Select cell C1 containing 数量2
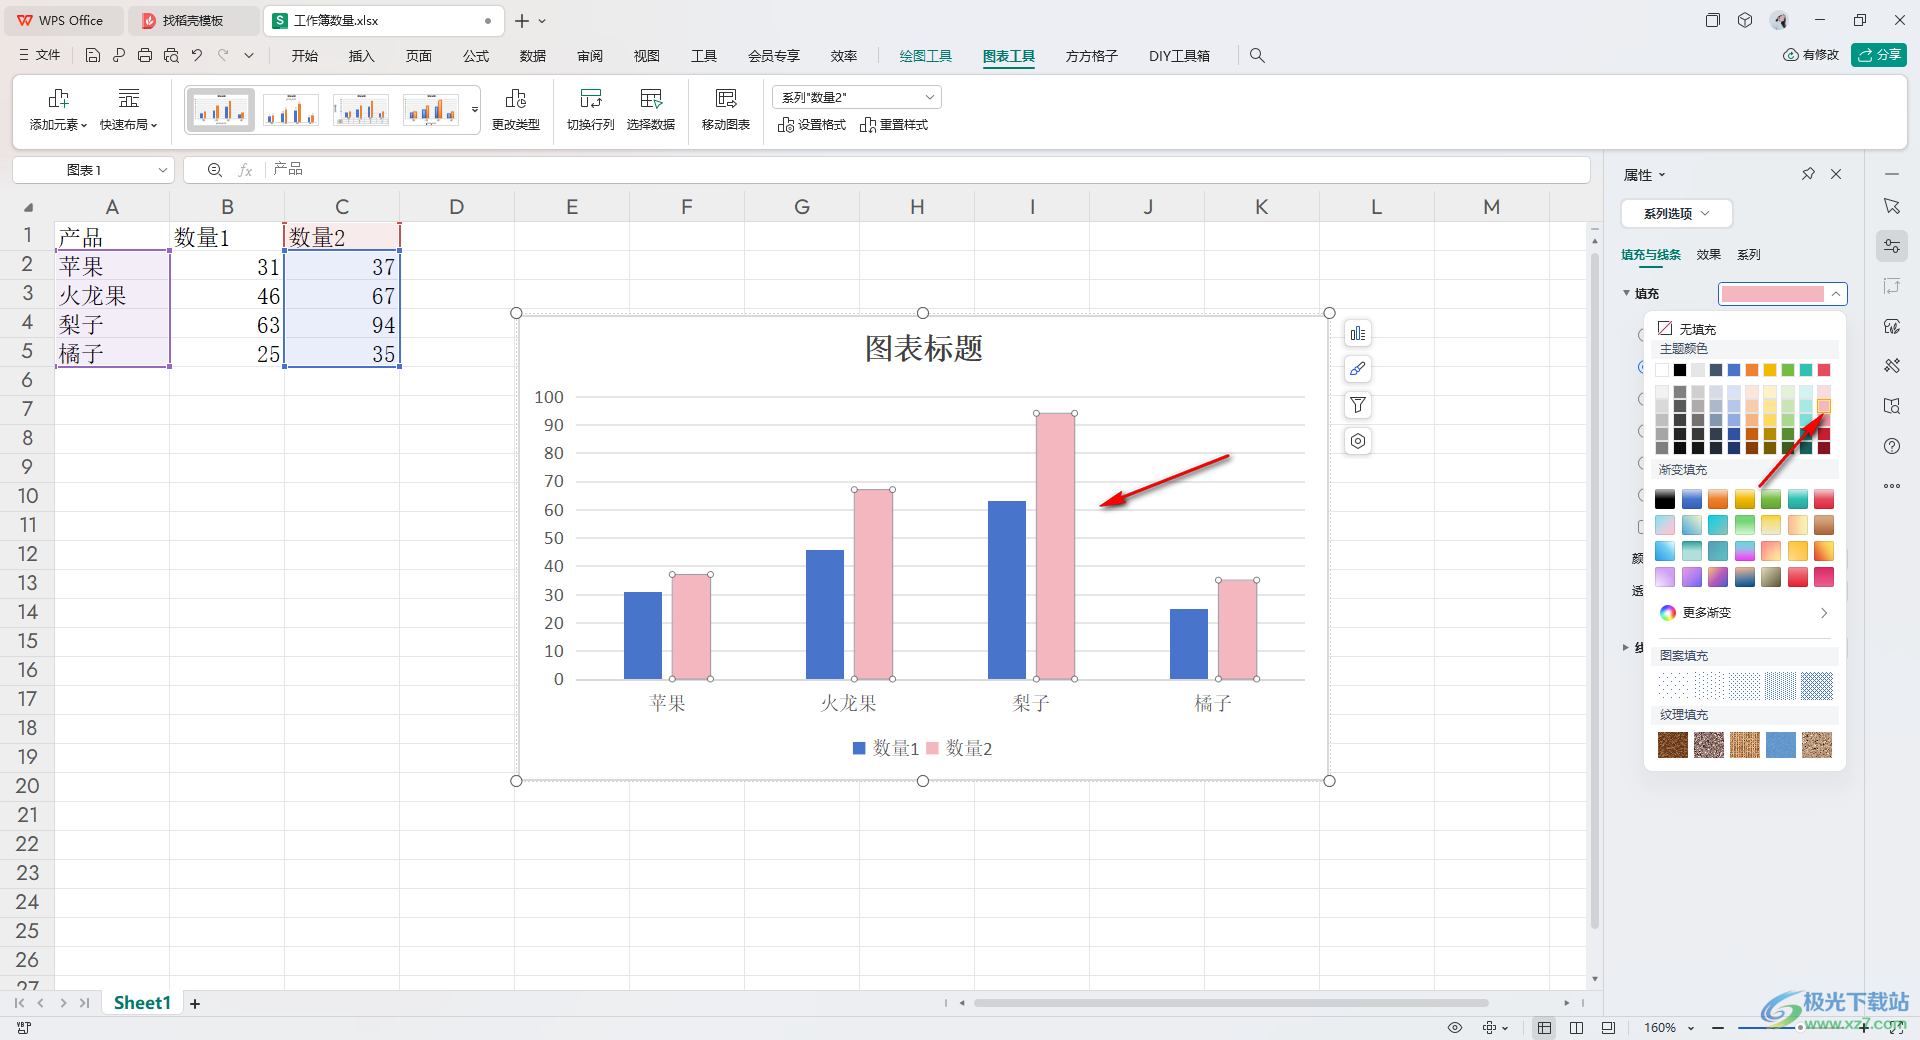Viewport: 1920px width, 1040px height. pyautogui.click(x=342, y=237)
